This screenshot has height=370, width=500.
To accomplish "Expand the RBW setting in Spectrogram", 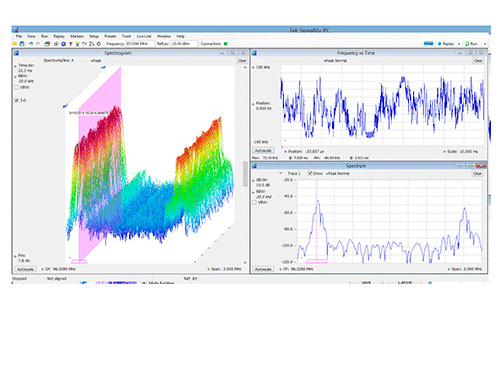I will (x=15, y=77).
